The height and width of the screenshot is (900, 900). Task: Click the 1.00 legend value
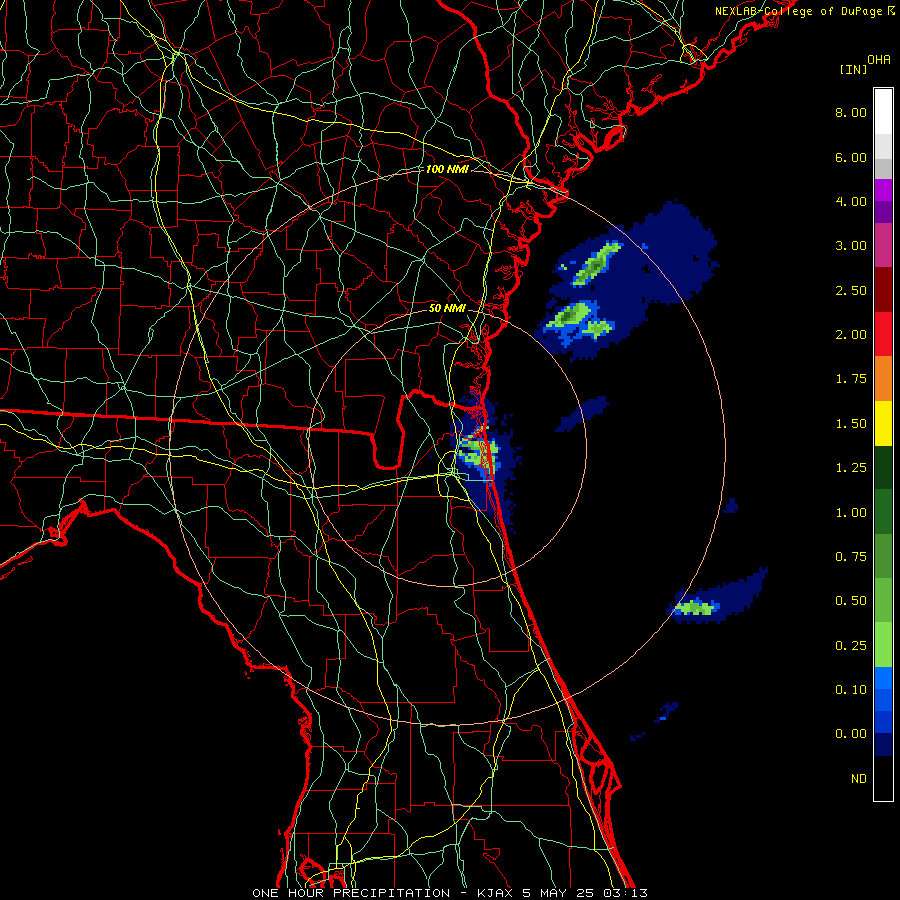pos(851,513)
